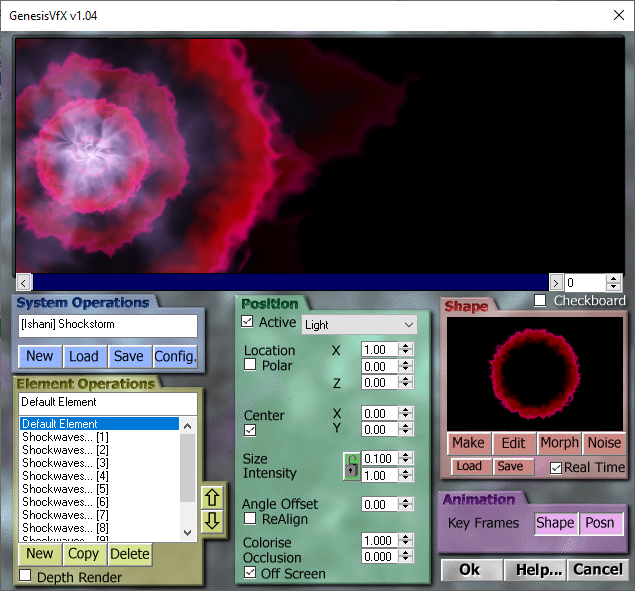Move selected element down with arrow
The height and width of the screenshot is (591, 635).
coord(212,521)
